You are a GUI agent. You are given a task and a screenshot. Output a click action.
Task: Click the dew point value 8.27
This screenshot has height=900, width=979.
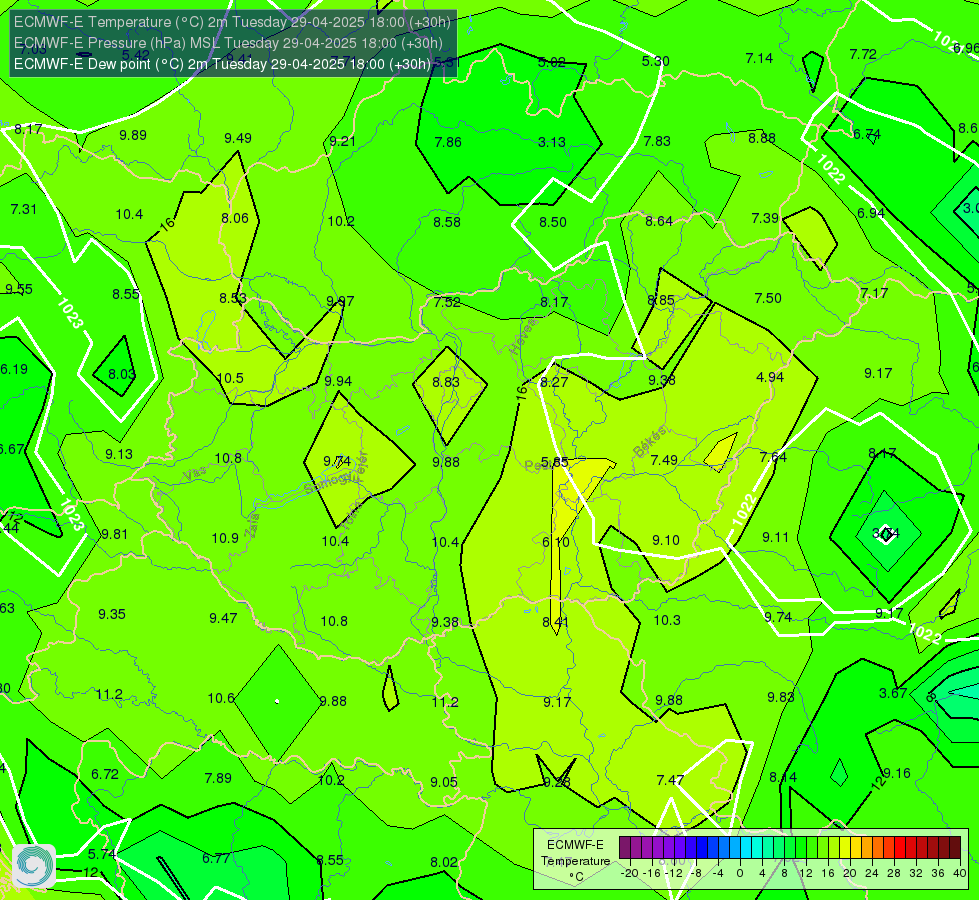point(554,382)
